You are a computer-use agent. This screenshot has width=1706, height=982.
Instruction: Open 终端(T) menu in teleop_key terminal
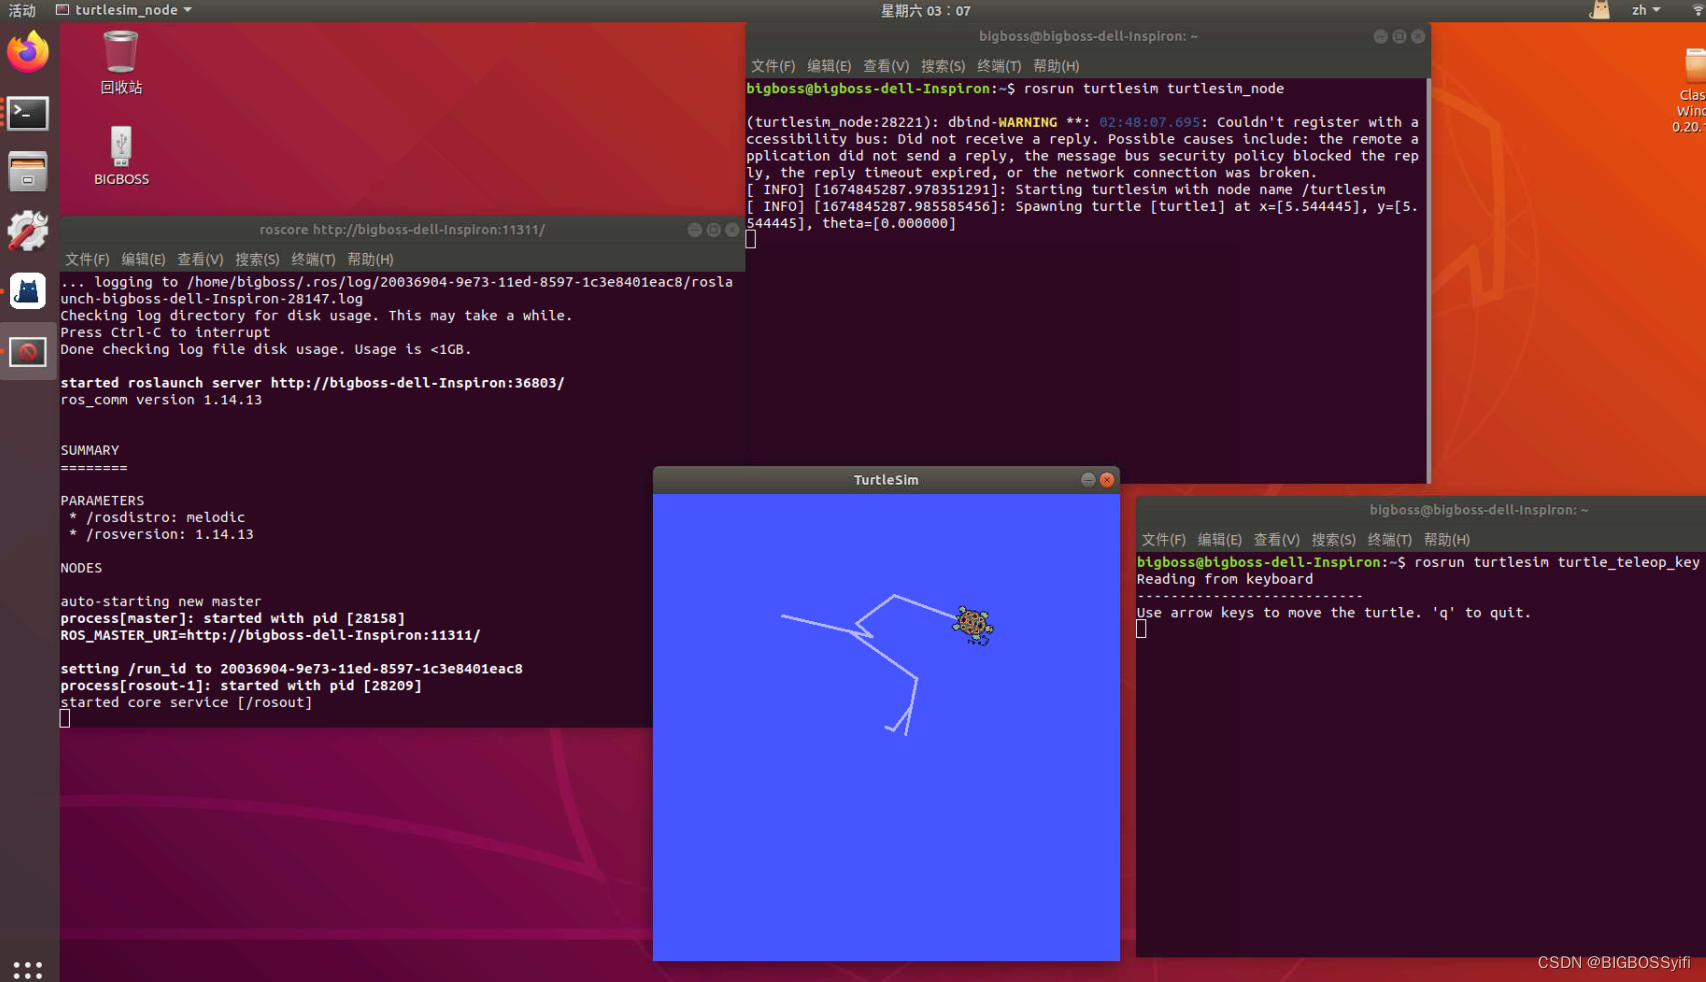tap(1390, 540)
